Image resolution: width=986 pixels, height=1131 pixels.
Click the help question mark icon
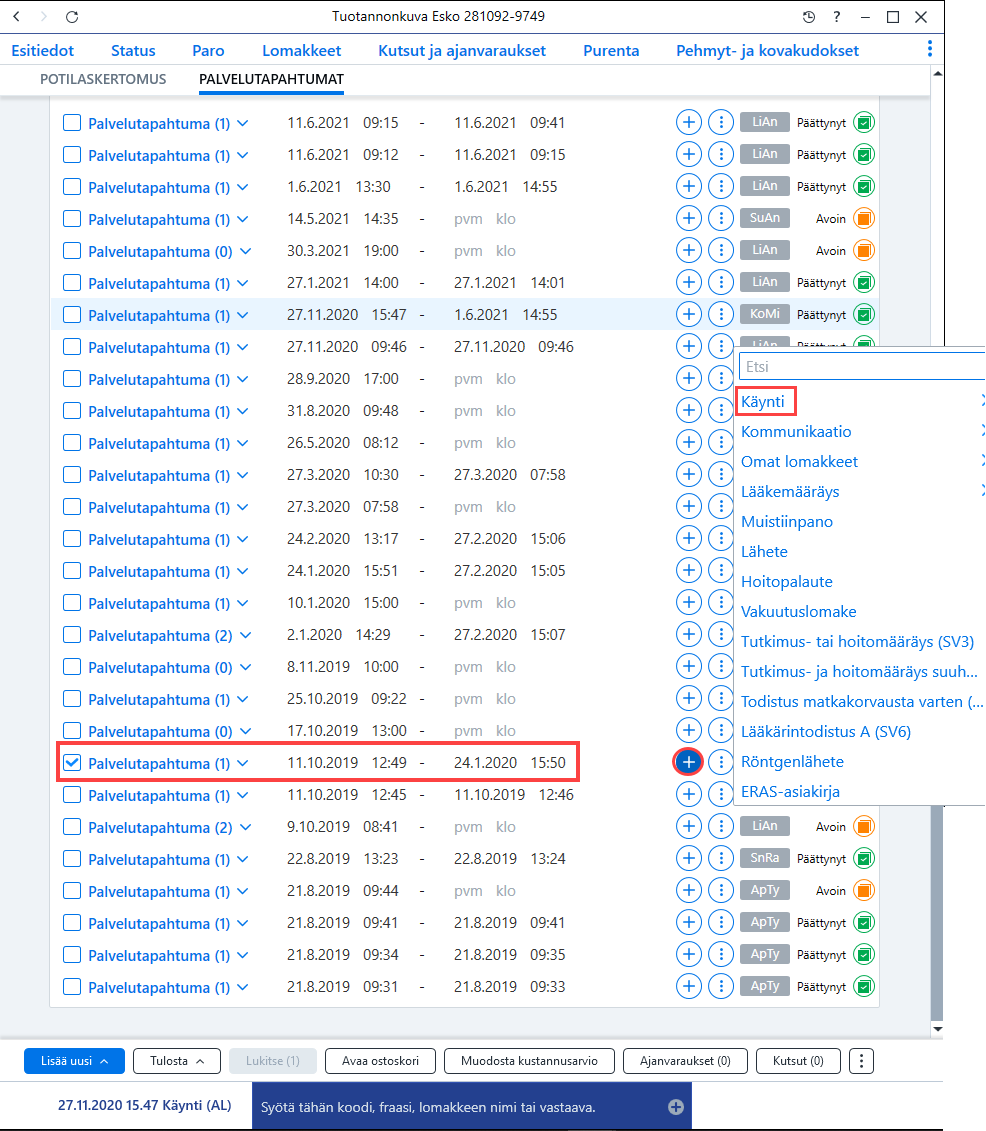click(x=837, y=17)
